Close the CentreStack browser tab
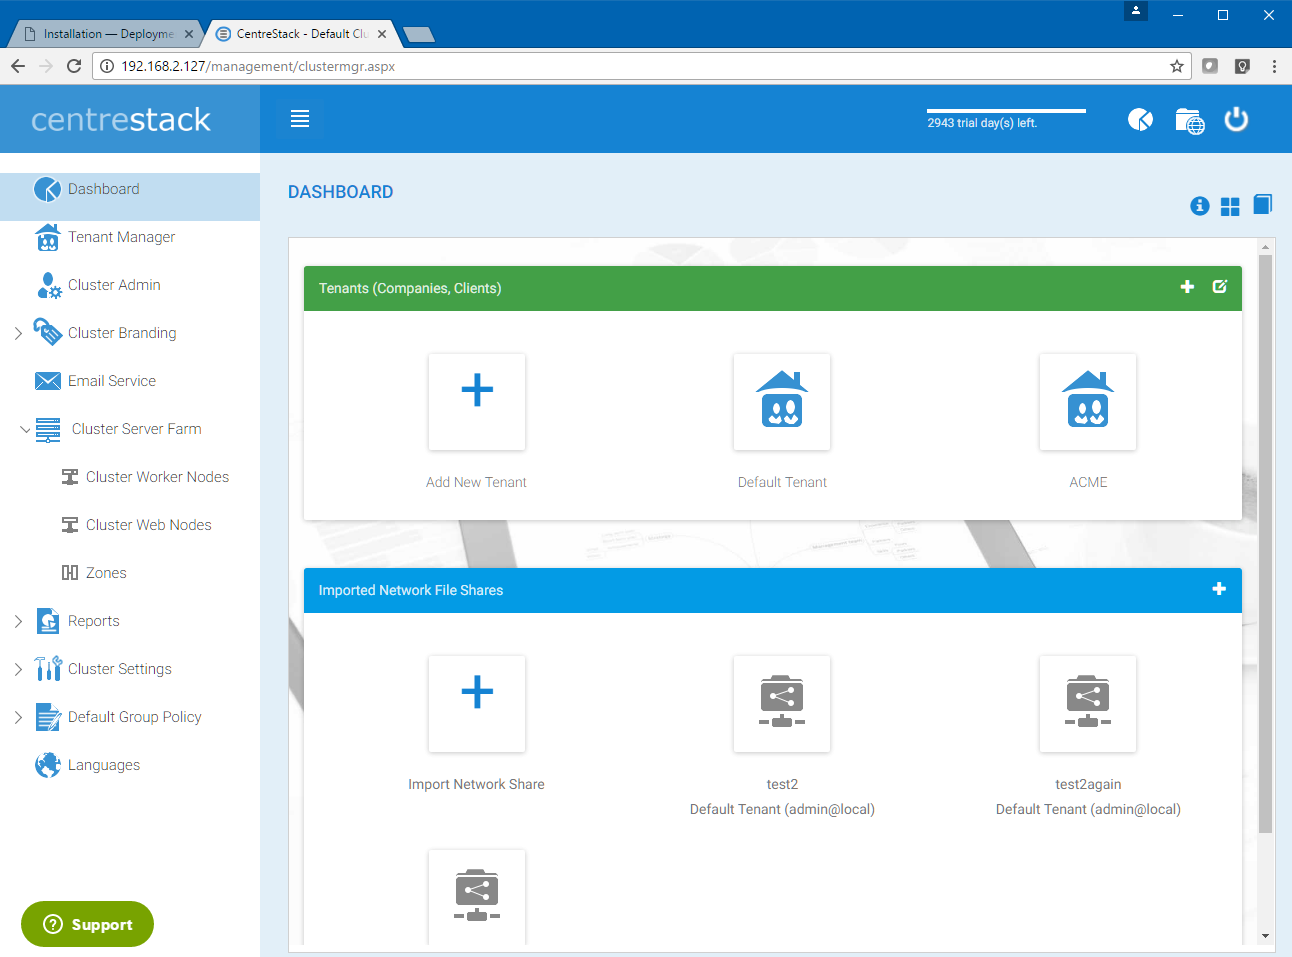The width and height of the screenshot is (1292, 957). 382,34
